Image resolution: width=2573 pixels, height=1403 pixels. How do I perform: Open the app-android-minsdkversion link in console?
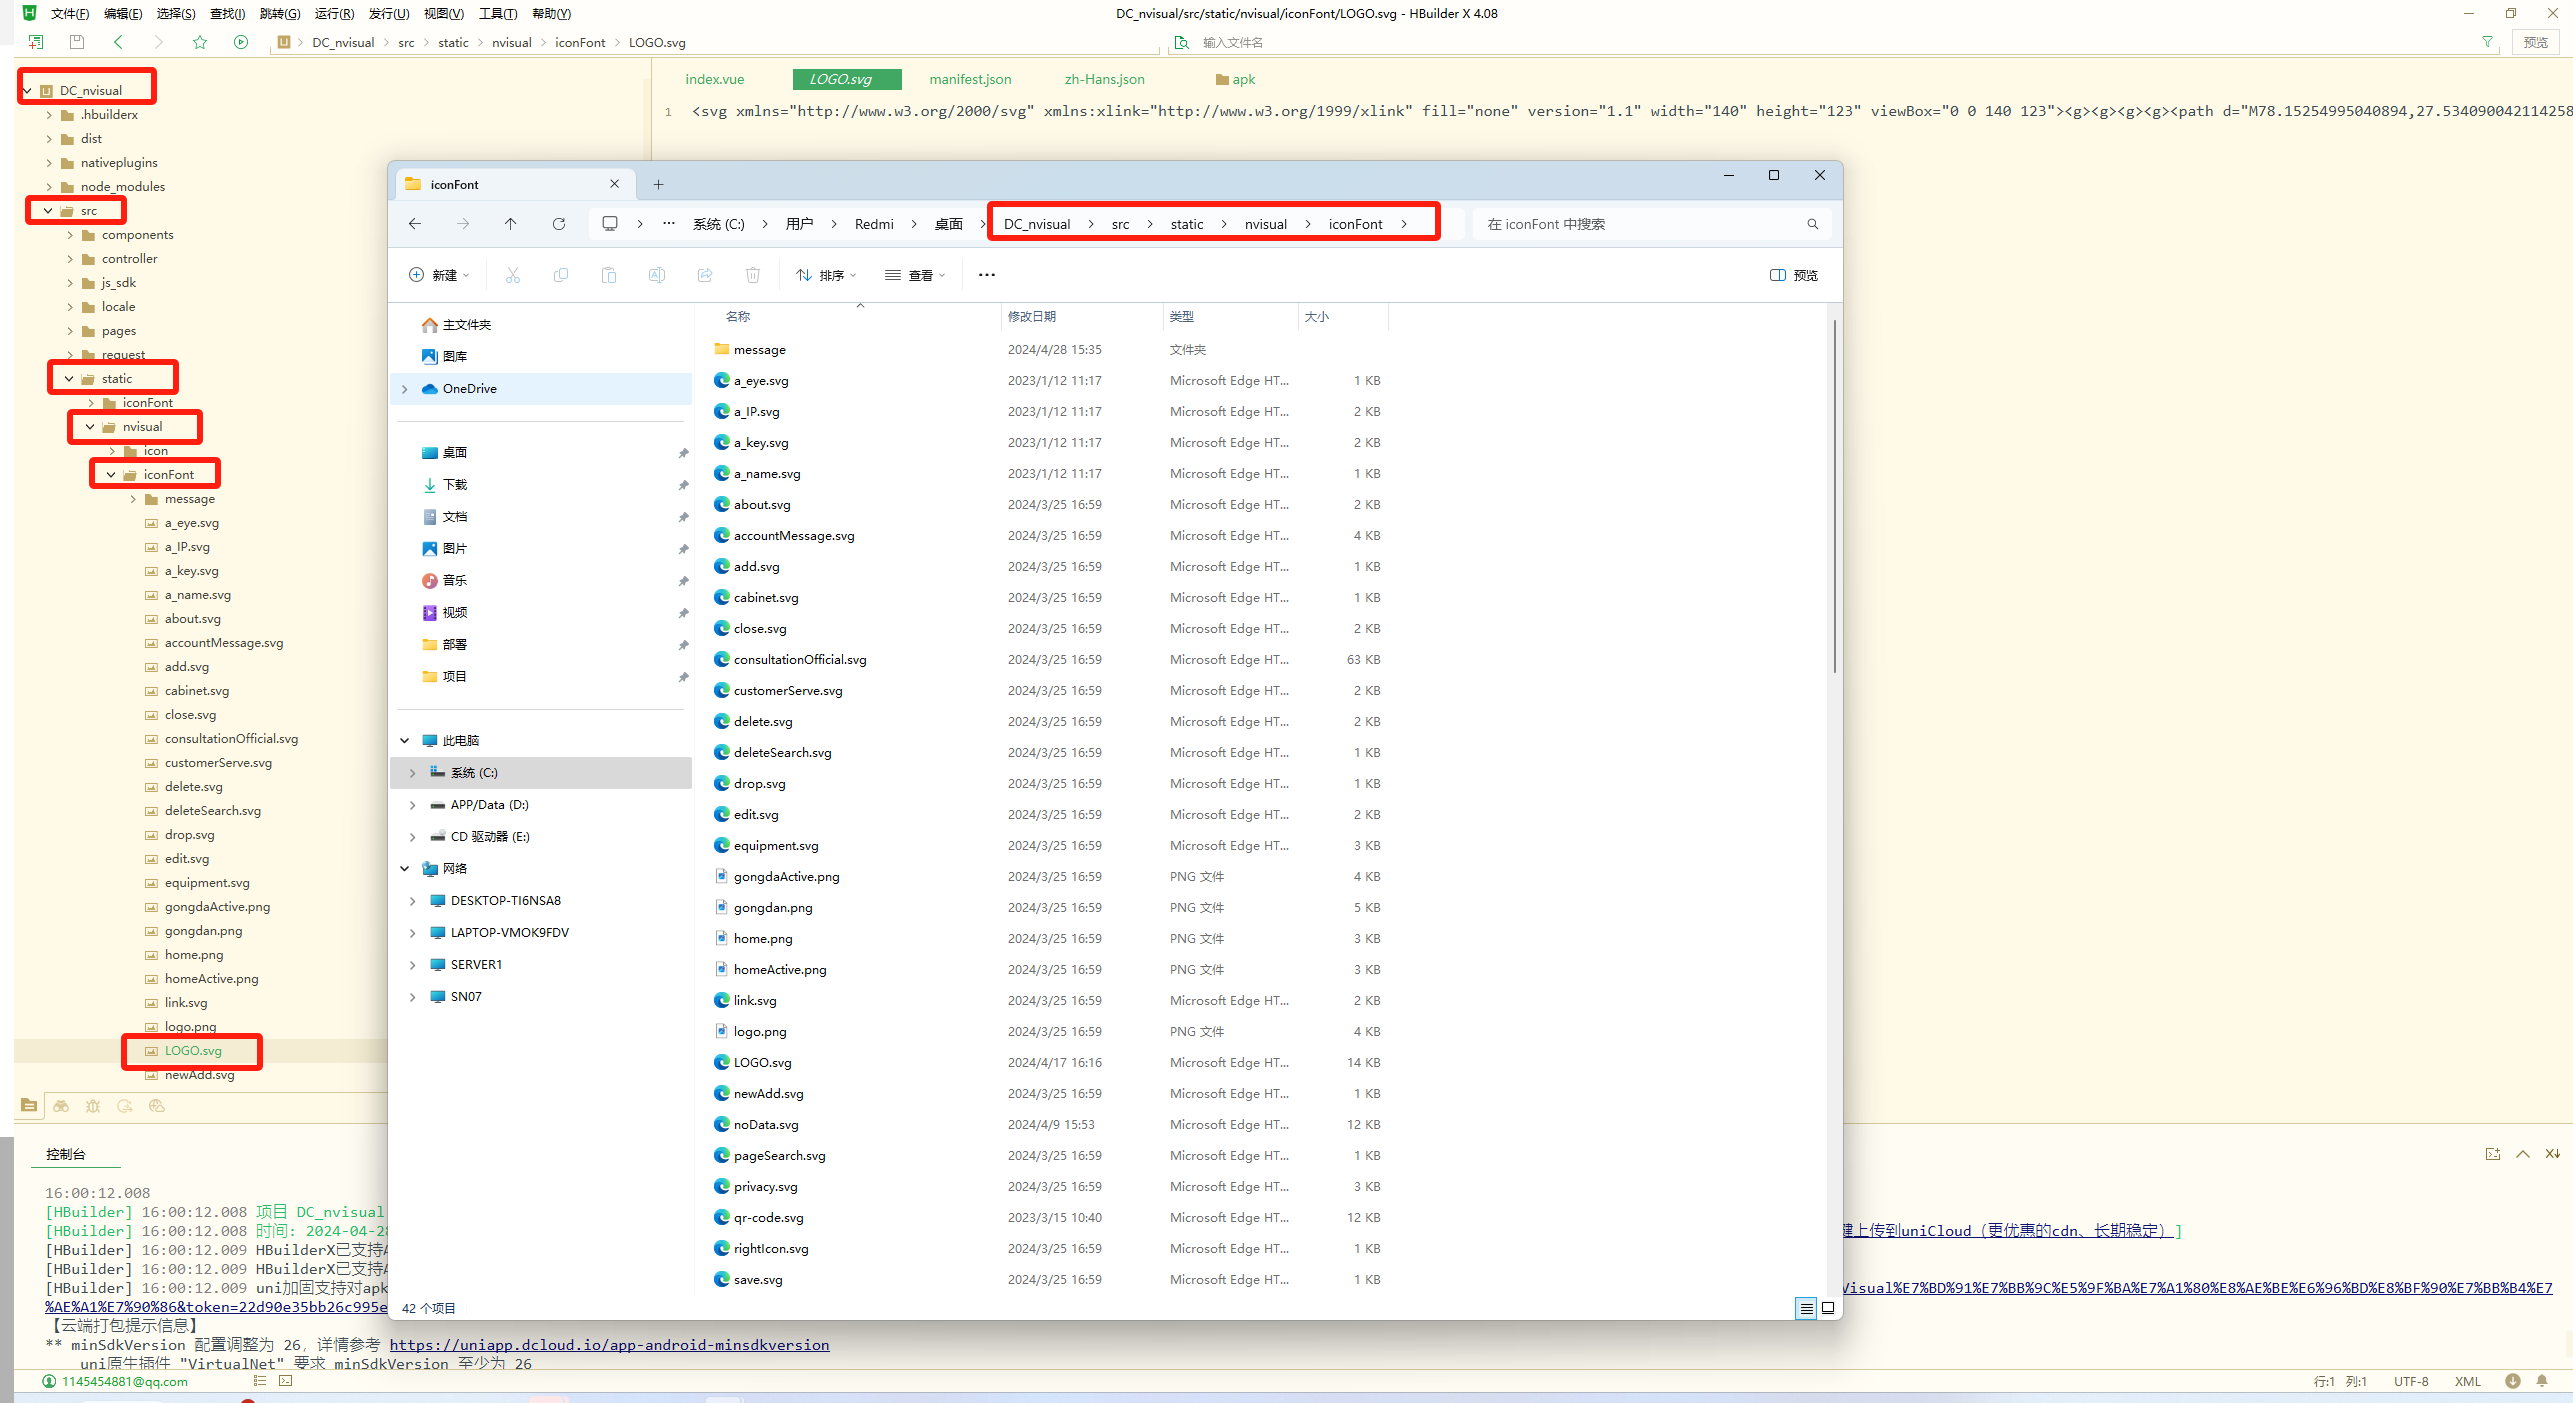click(609, 1345)
